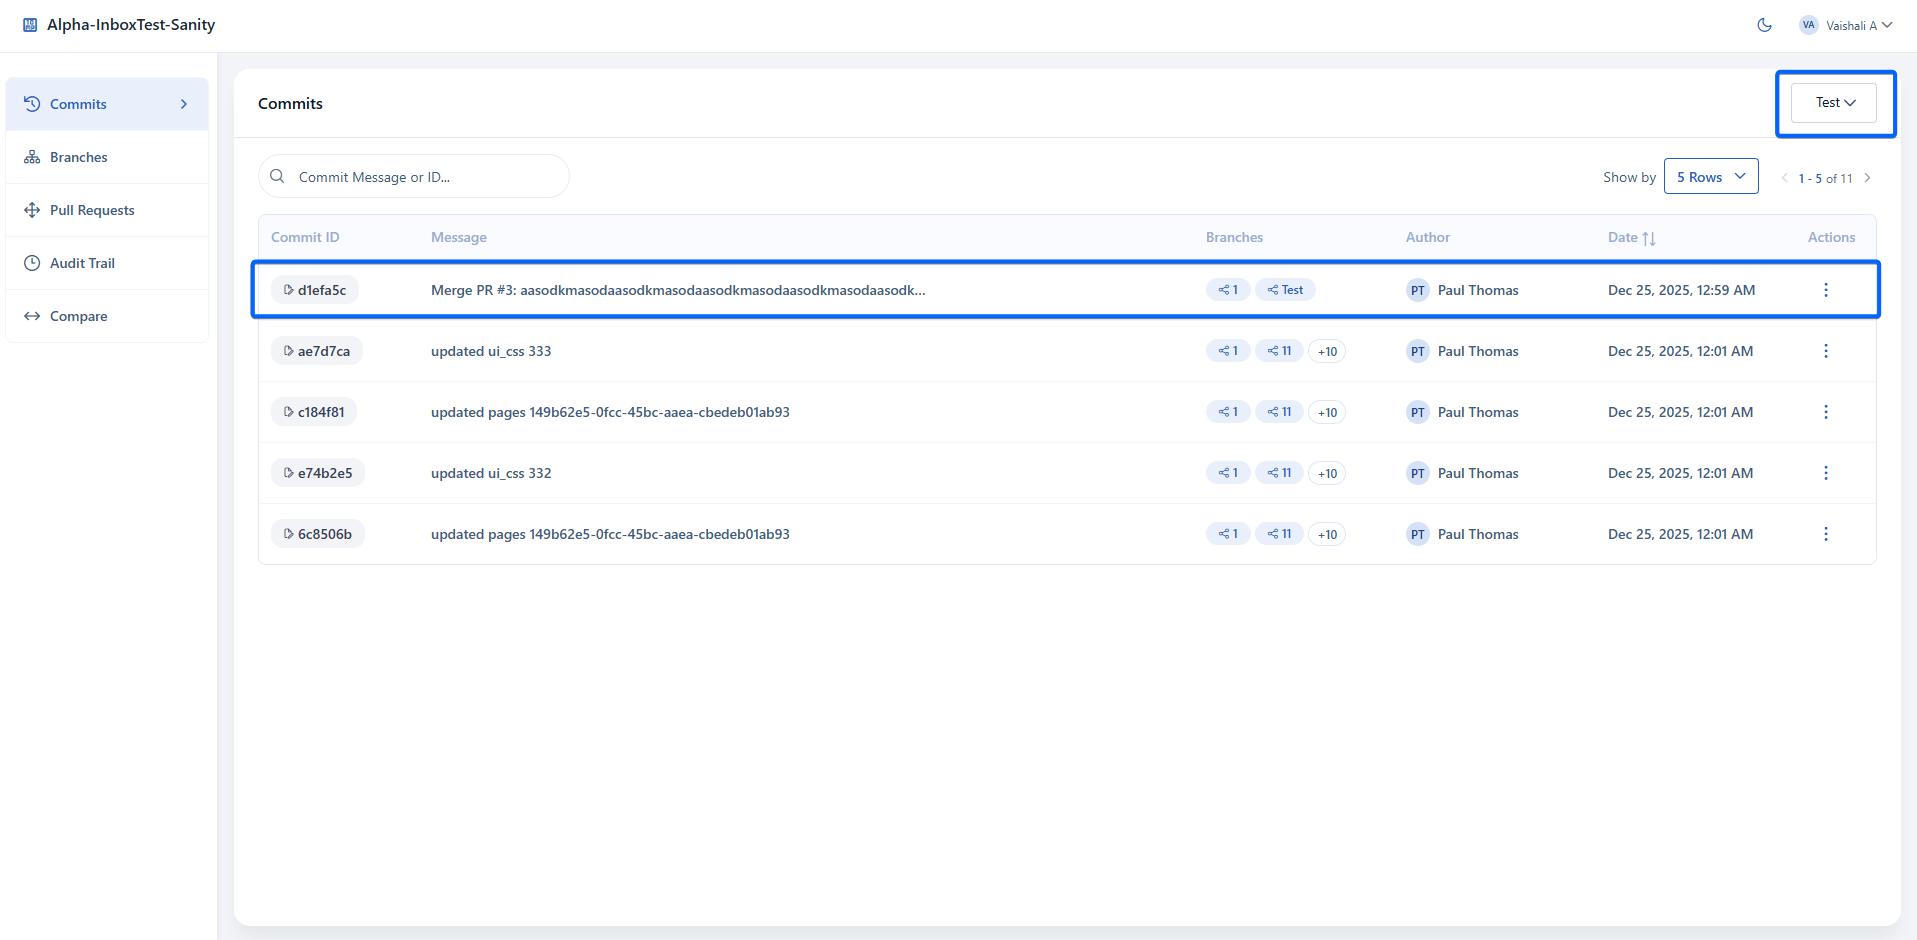This screenshot has height=940, width=1917.
Task: Open Vaishali A user menu
Action: [1846, 25]
